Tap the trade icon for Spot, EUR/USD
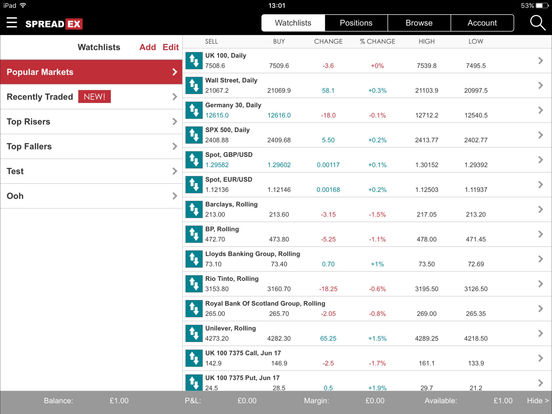The height and width of the screenshot is (414, 552). [x=194, y=184]
